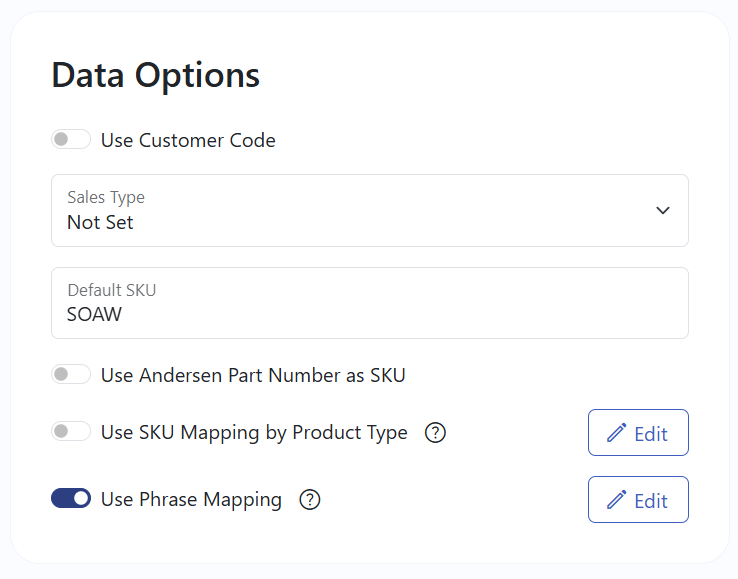Open the Sales Type dropdown field
This screenshot has width=738, height=579.
[x=369, y=211]
